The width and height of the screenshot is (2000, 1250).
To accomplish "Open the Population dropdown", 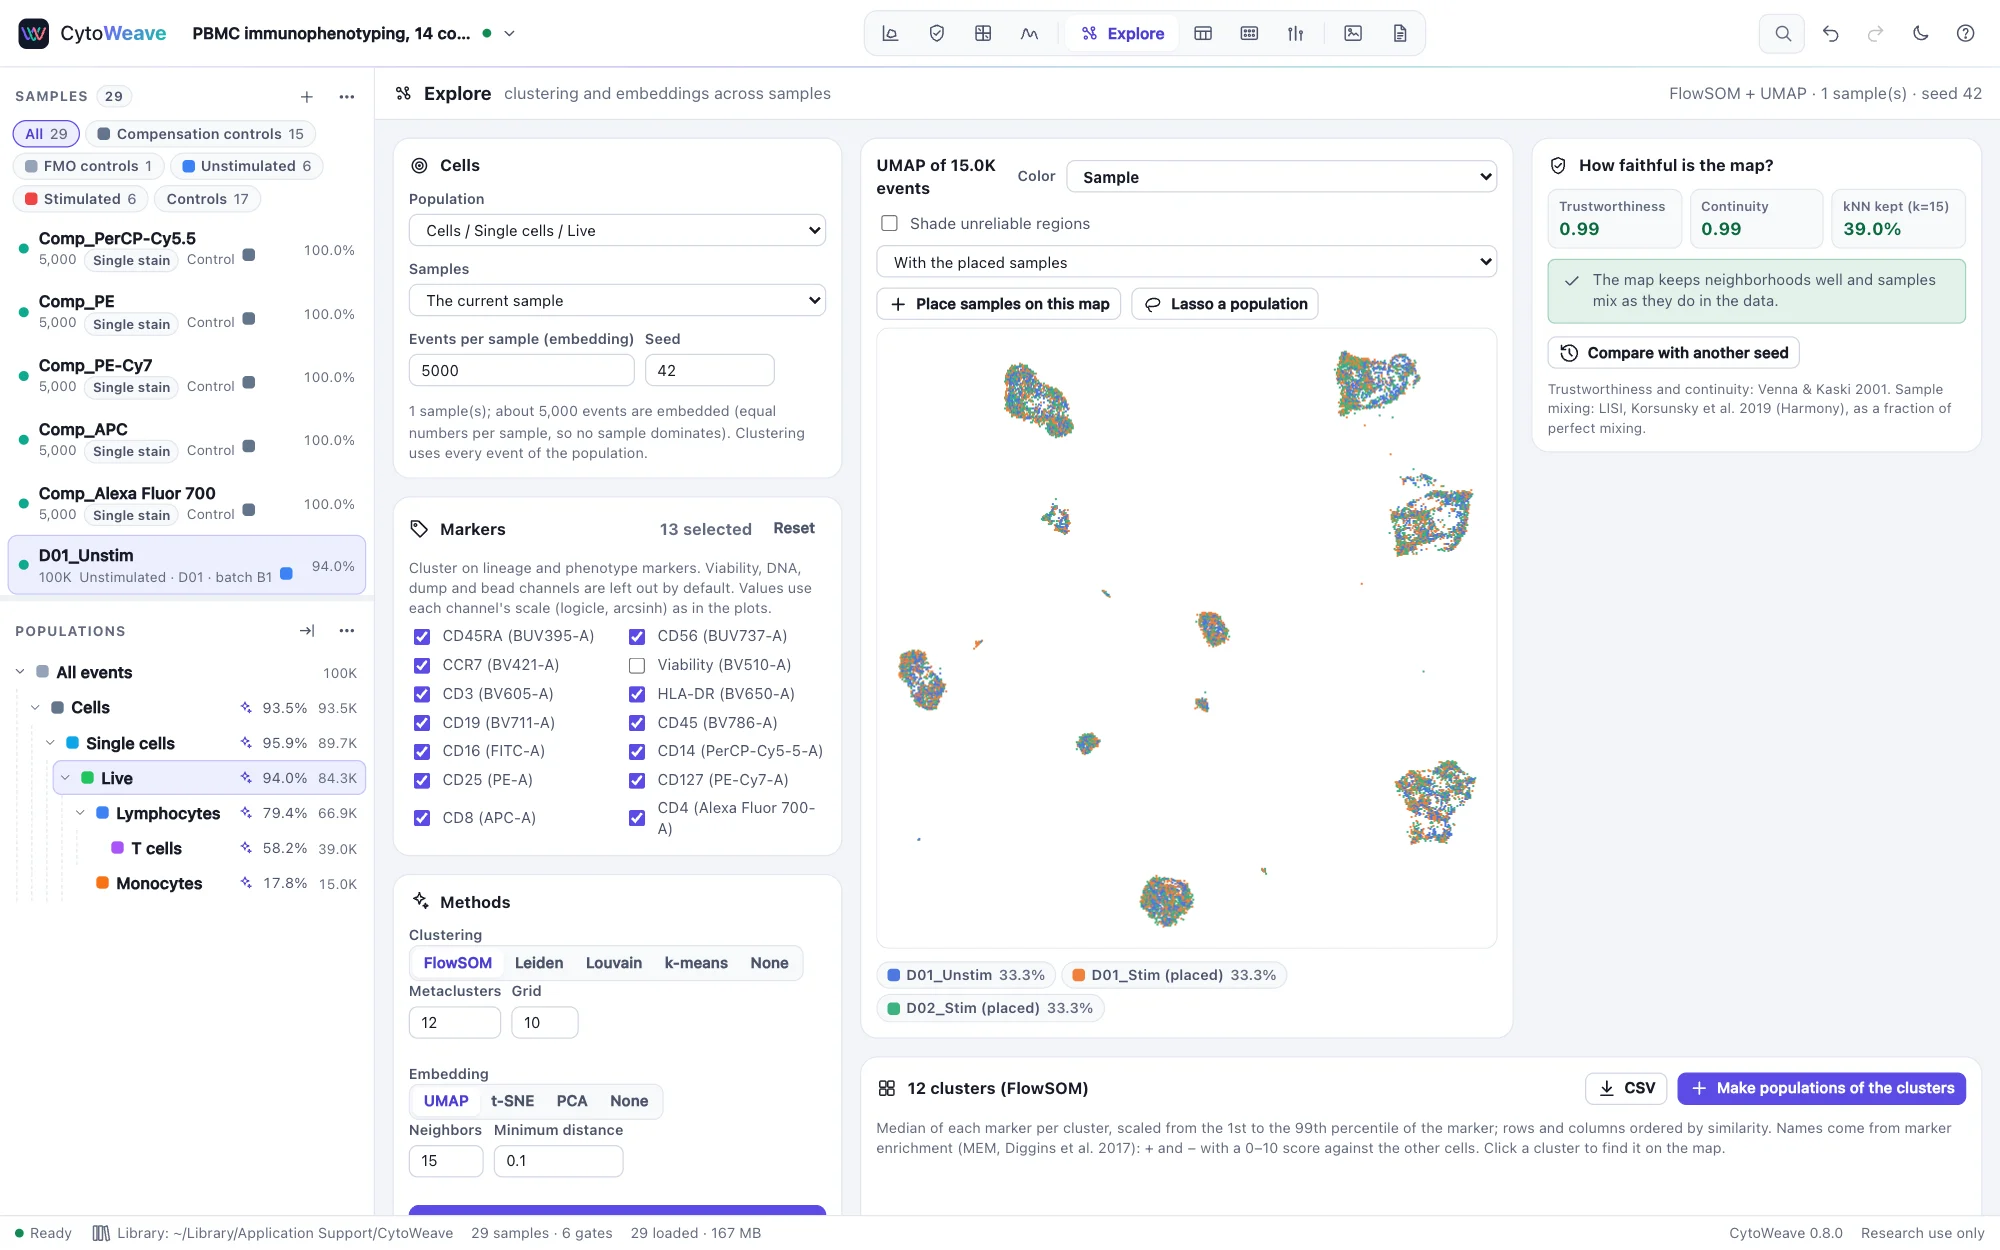I will pos(617,230).
